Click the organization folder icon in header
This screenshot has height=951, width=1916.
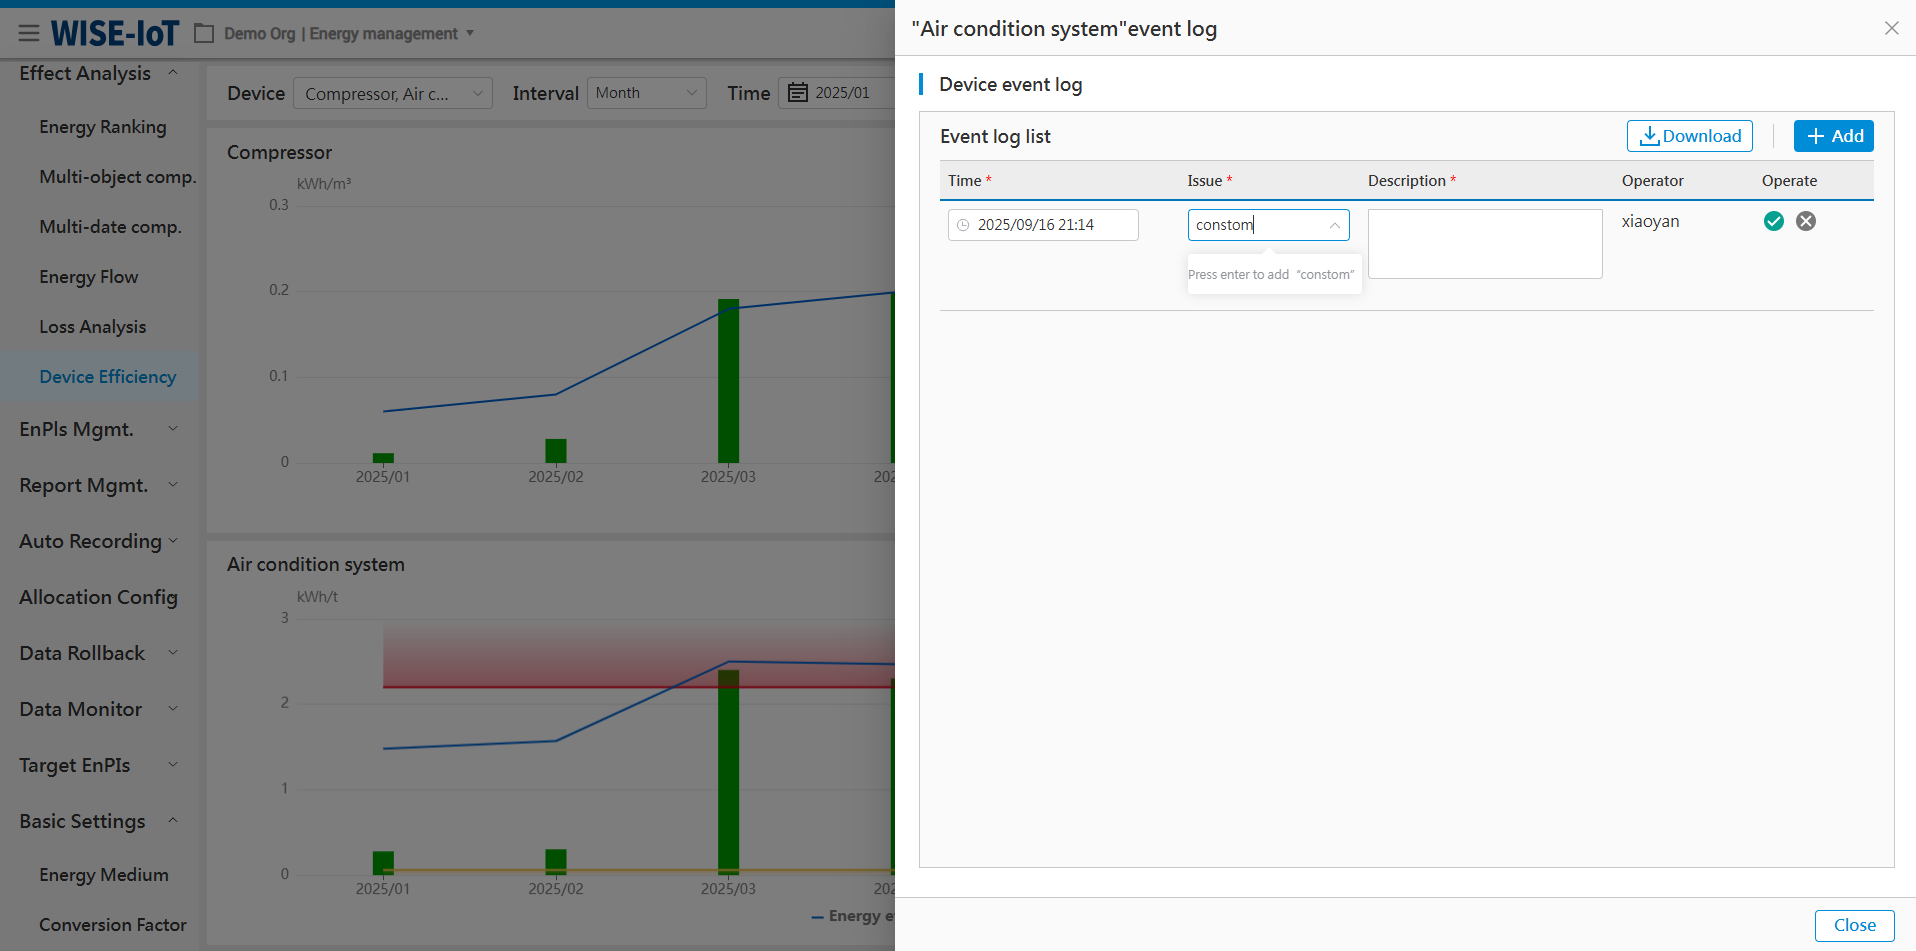point(204,34)
